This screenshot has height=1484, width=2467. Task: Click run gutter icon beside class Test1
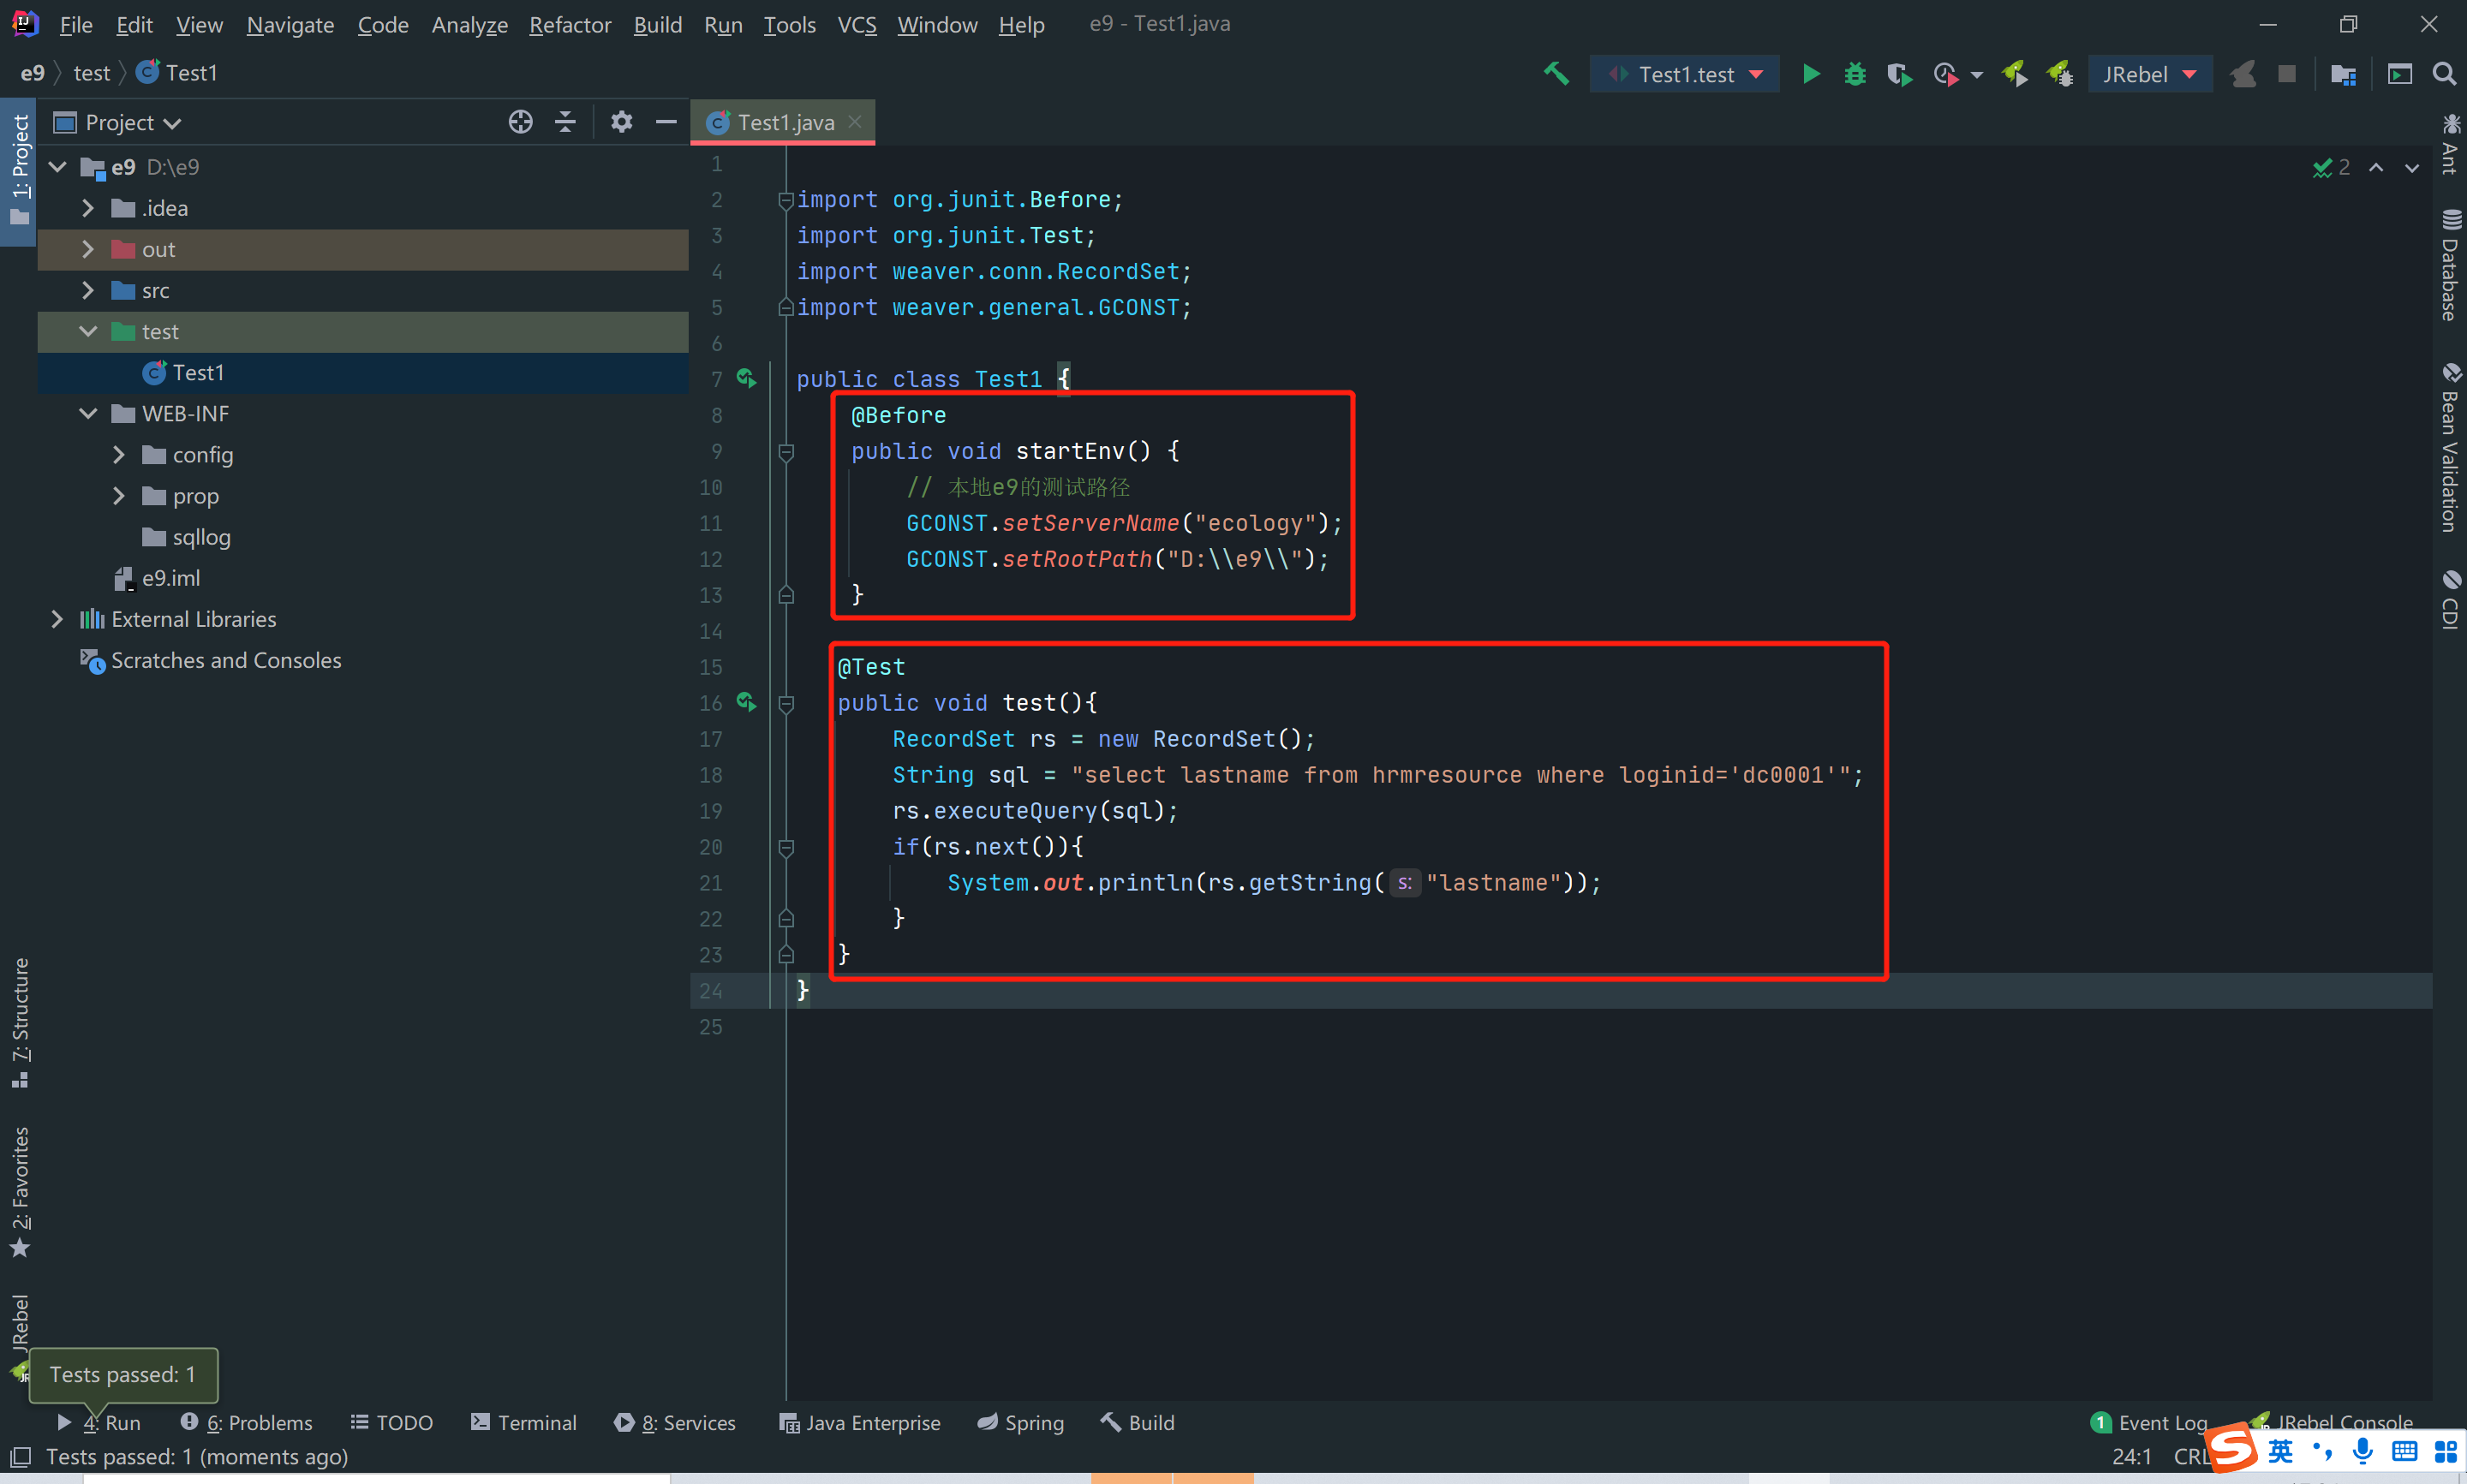(x=746, y=378)
